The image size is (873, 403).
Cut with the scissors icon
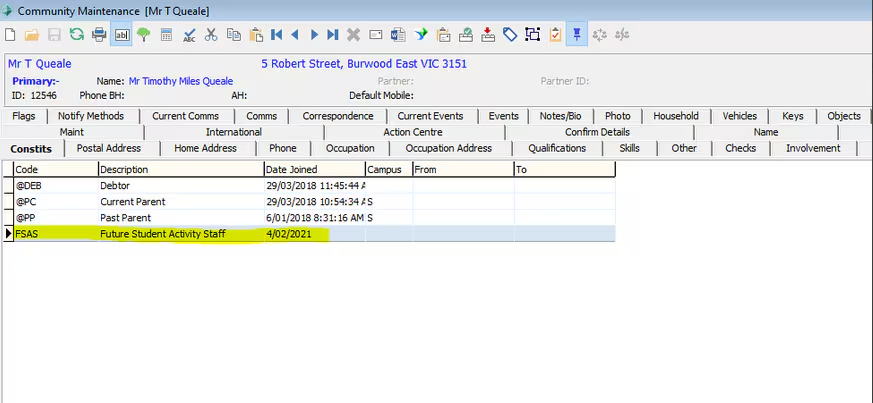(x=211, y=35)
